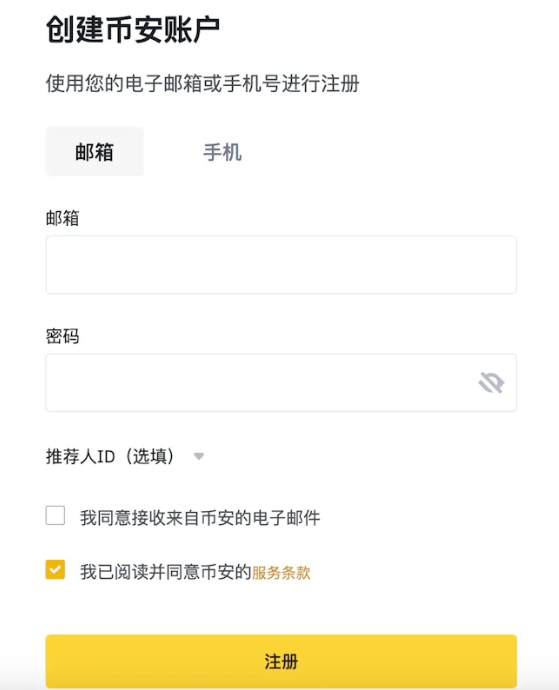This screenshot has width=559, height=690.
Task: Click the yellow 注册 button
Action: 281,661
